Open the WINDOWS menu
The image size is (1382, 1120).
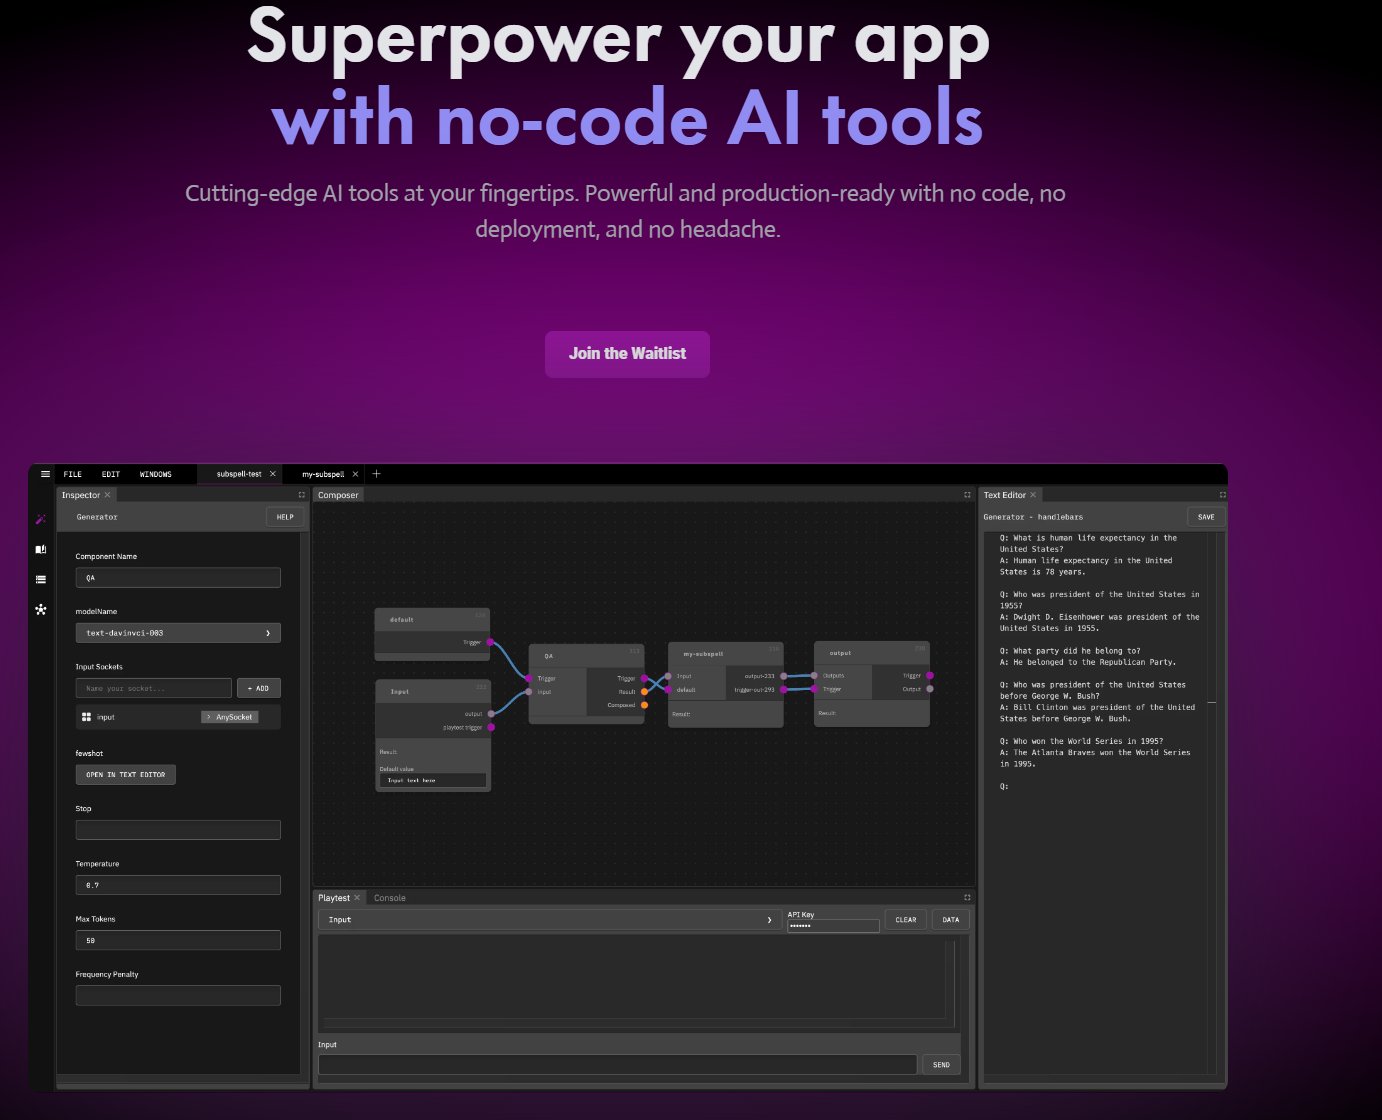pos(156,474)
